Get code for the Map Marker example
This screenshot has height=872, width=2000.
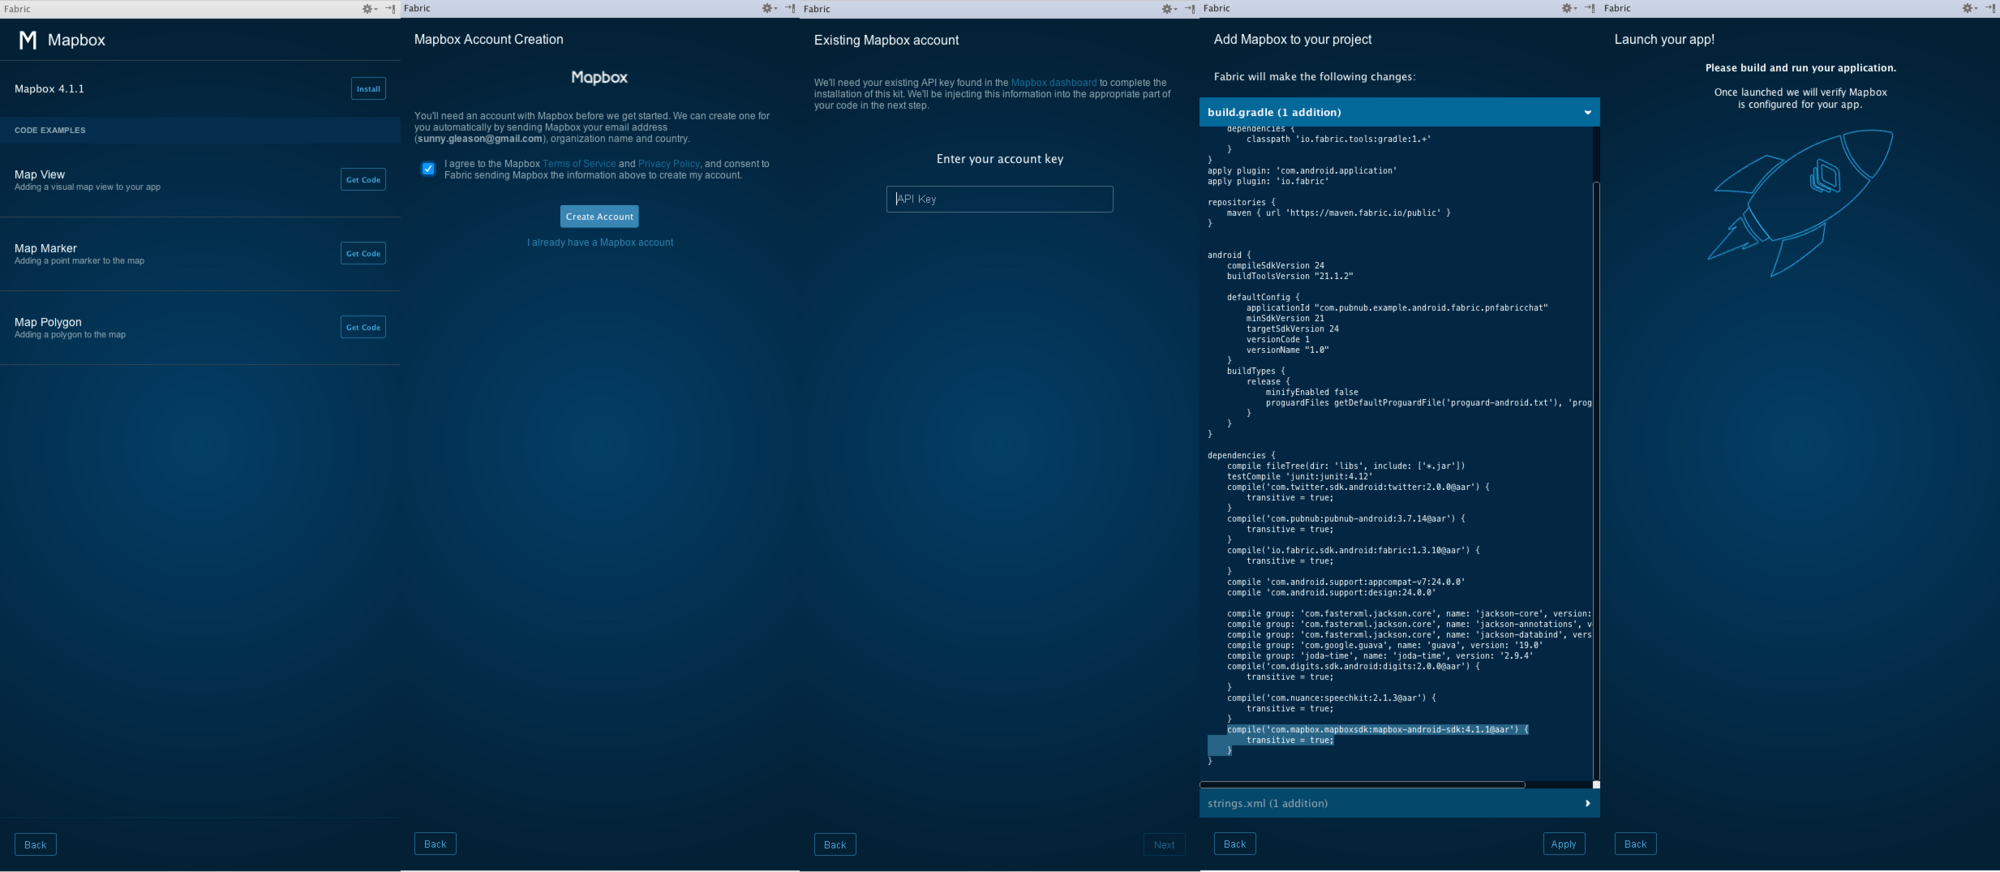pyautogui.click(x=363, y=254)
